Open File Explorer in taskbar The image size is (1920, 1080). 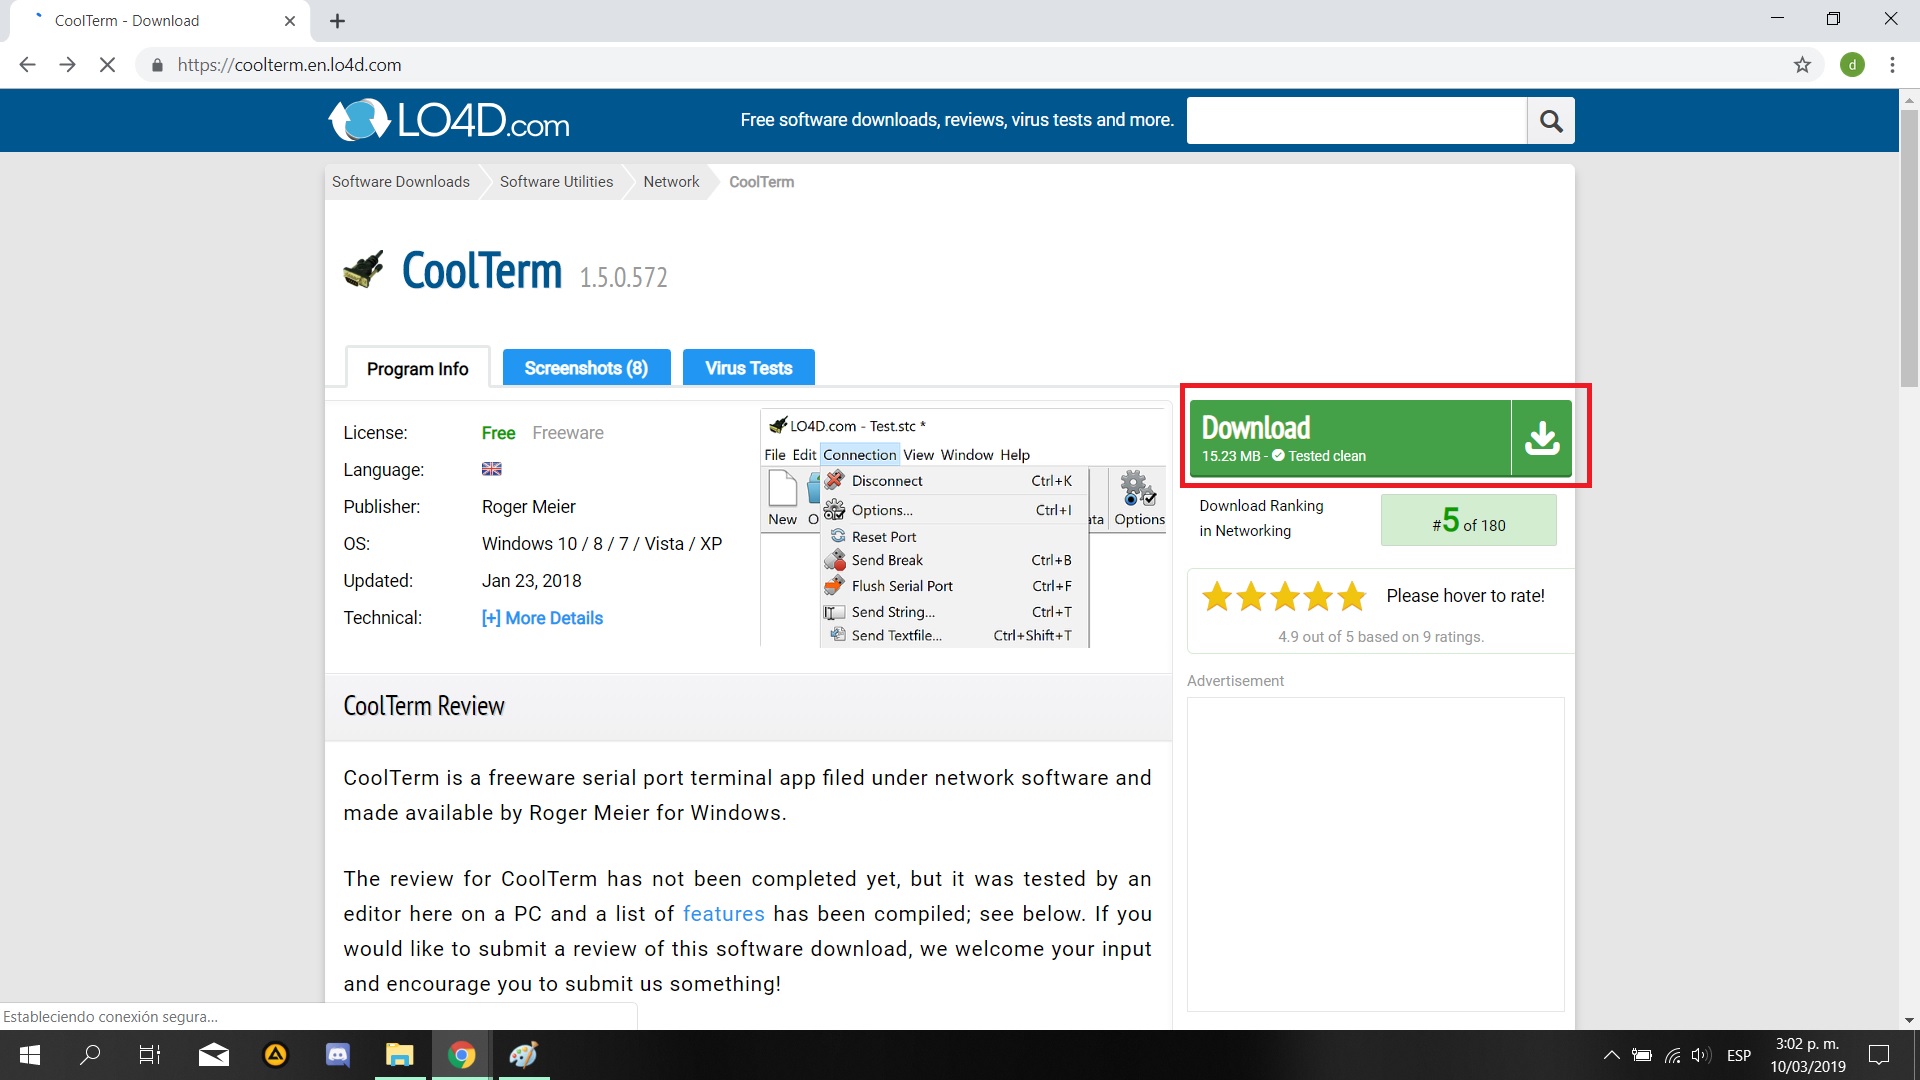pyautogui.click(x=399, y=1055)
